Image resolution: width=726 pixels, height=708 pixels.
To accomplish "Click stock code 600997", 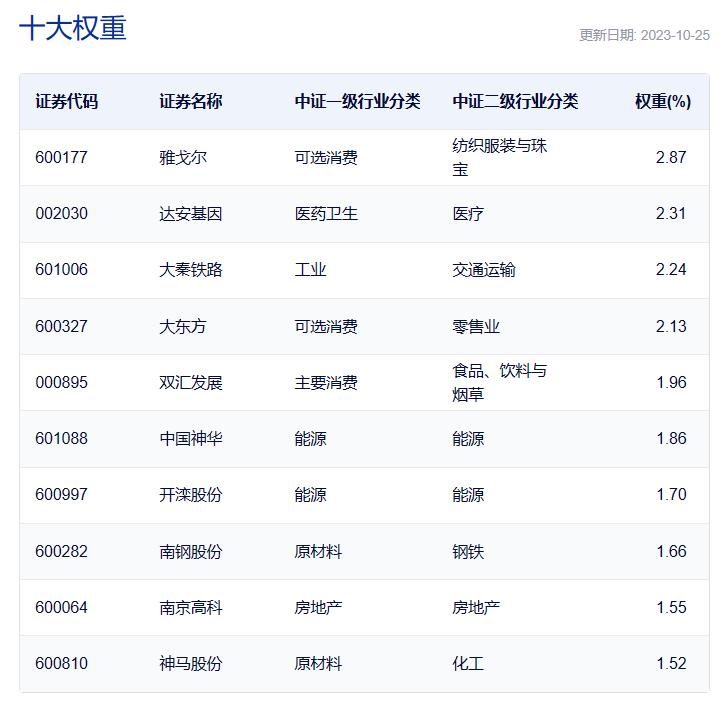I will pyautogui.click(x=62, y=494).
